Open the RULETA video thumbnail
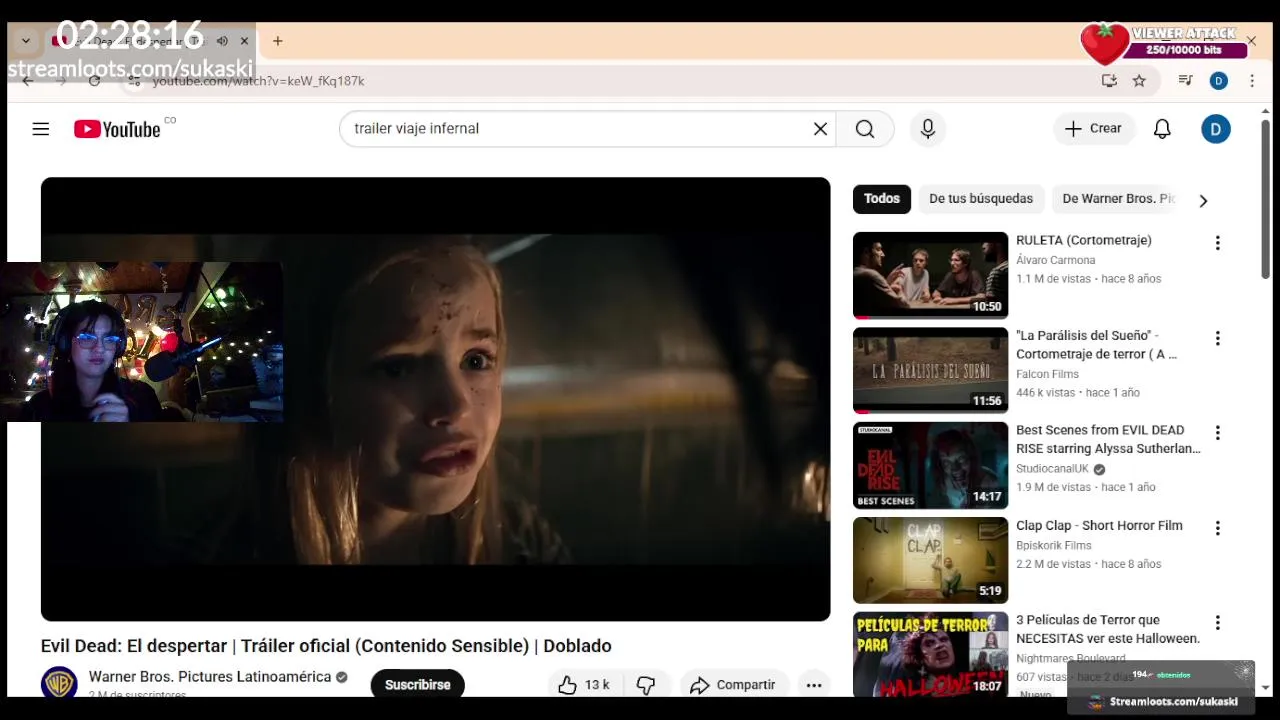The height and width of the screenshot is (720, 1280). click(x=930, y=275)
